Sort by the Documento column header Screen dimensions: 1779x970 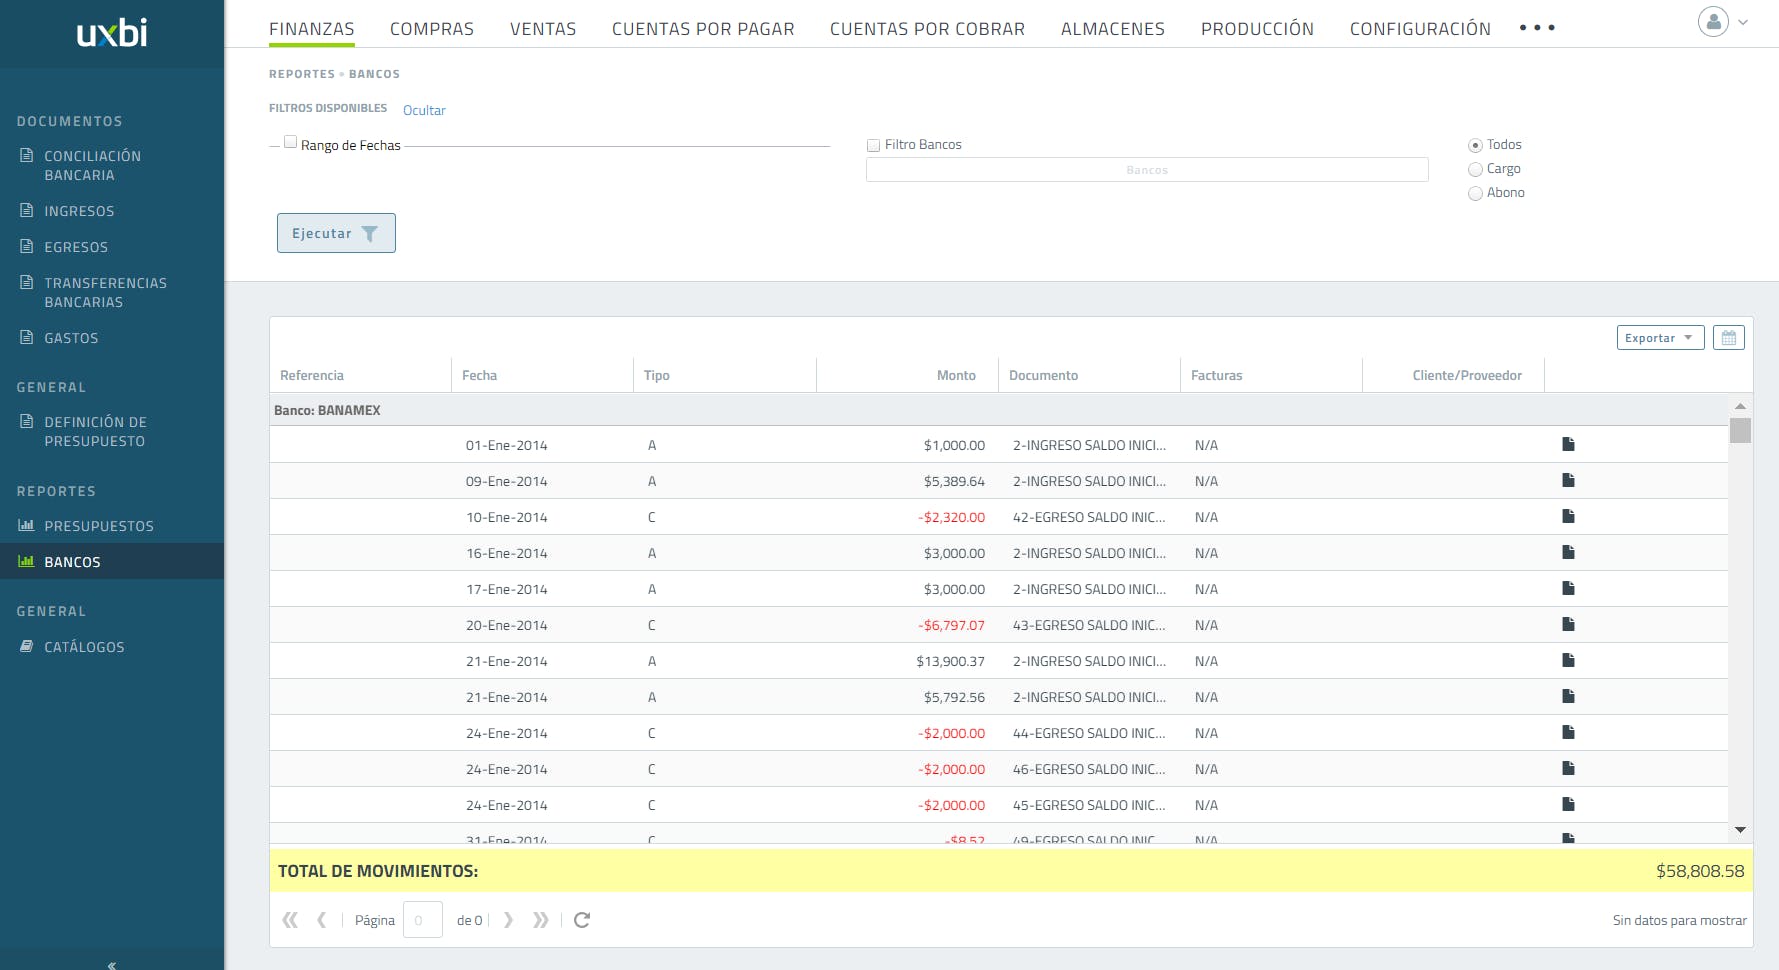(1089, 375)
